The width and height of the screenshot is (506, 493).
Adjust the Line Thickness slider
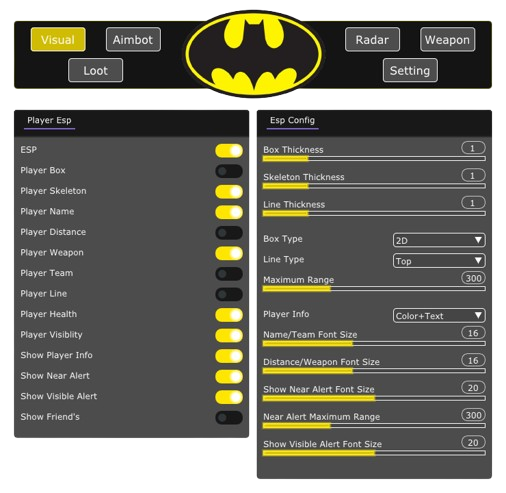pos(374,213)
